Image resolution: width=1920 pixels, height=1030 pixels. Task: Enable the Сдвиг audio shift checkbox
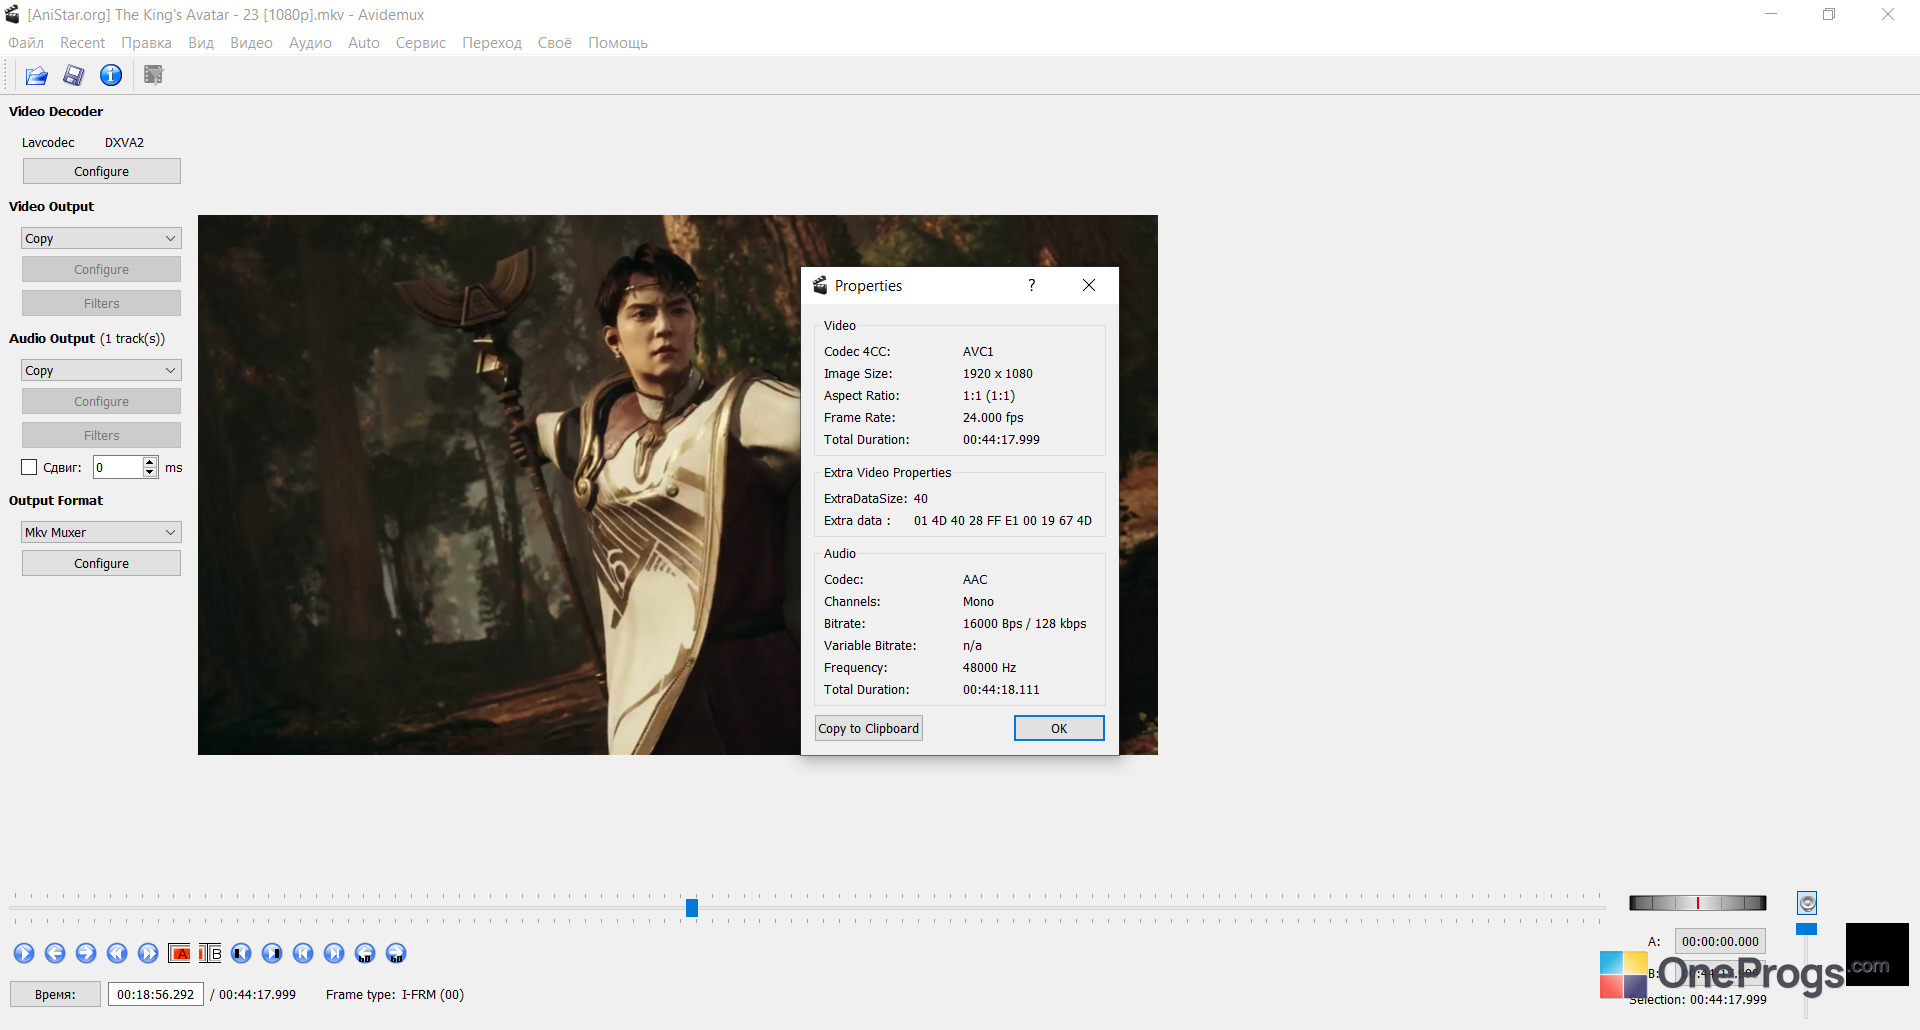pos(29,467)
